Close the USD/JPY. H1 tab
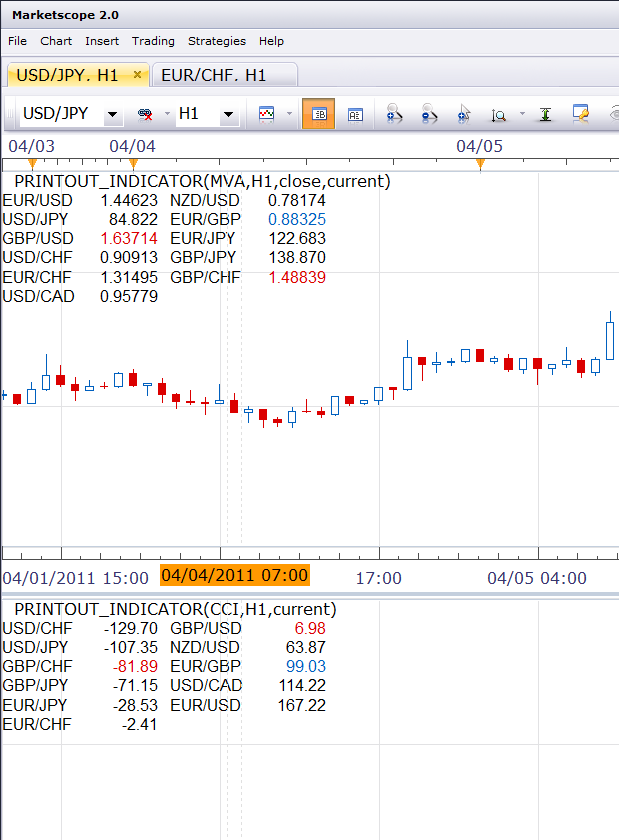This screenshot has height=840, width=619. pyautogui.click(x=137, y=74)
